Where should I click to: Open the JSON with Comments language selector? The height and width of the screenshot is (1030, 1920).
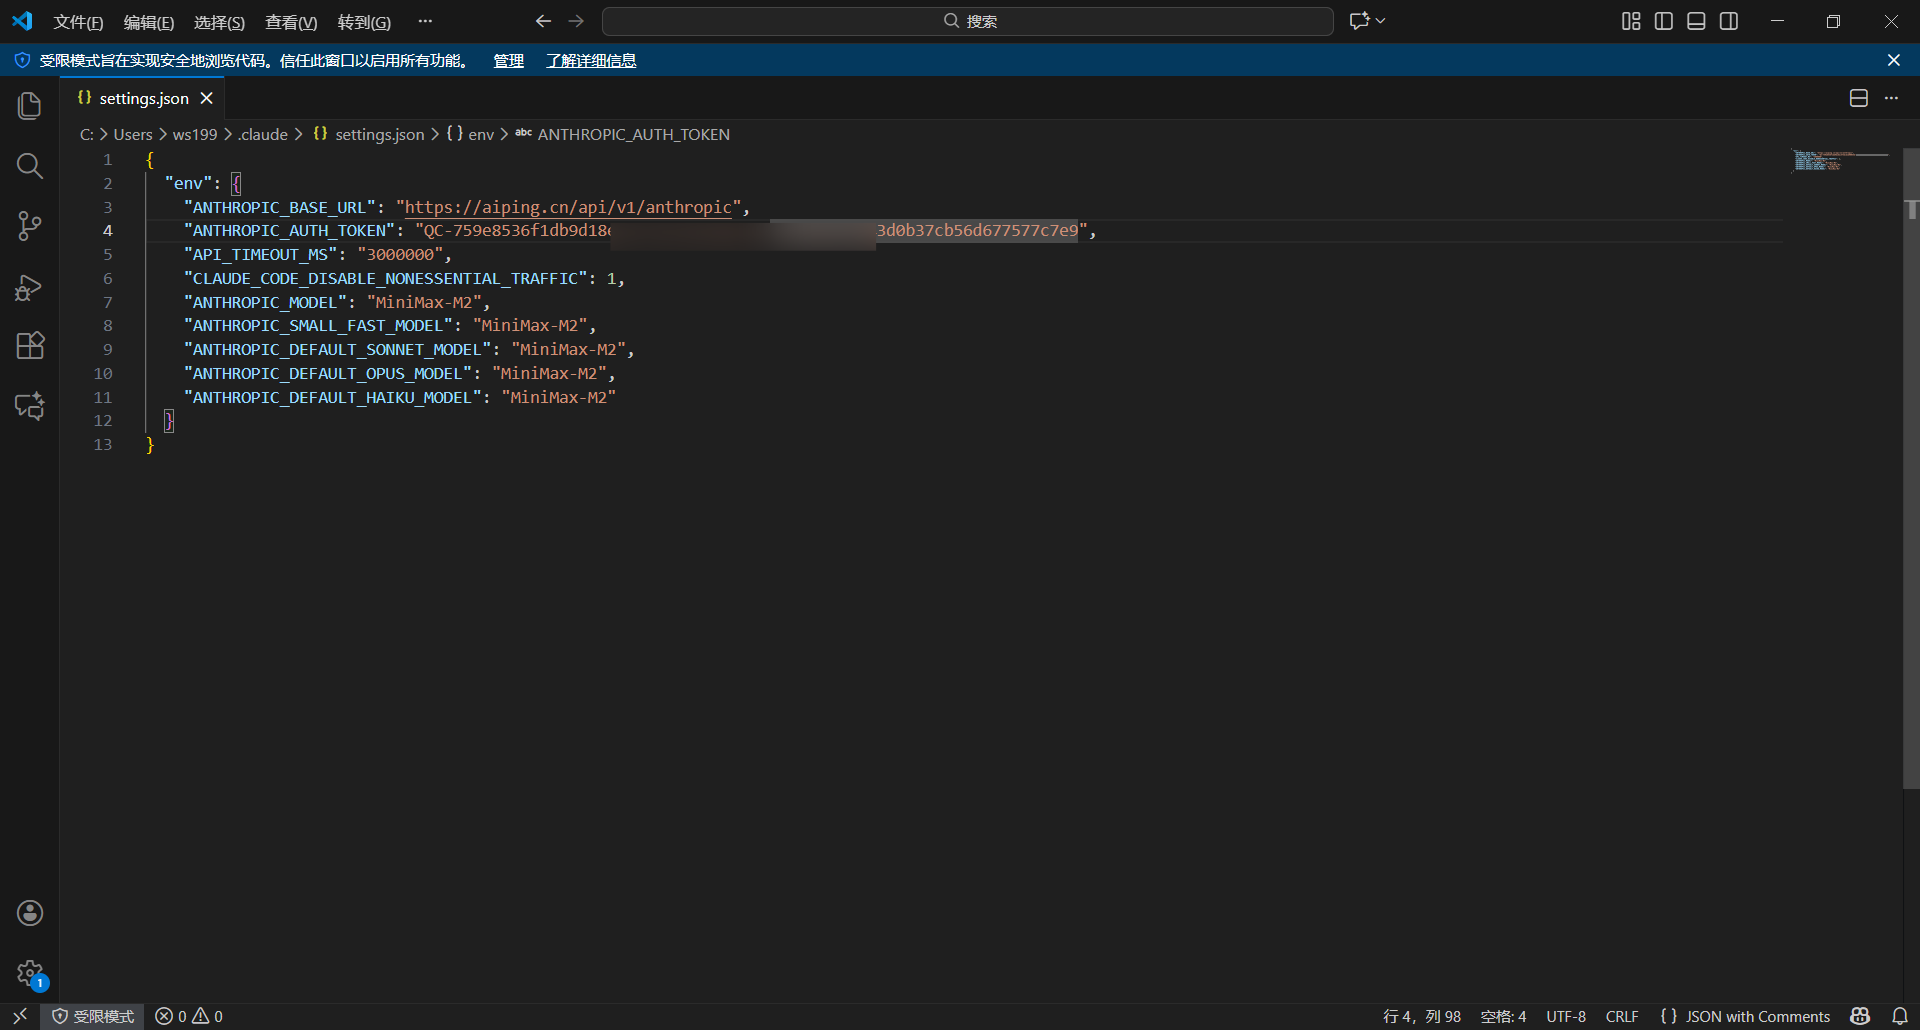[x=1745, y=1016]
